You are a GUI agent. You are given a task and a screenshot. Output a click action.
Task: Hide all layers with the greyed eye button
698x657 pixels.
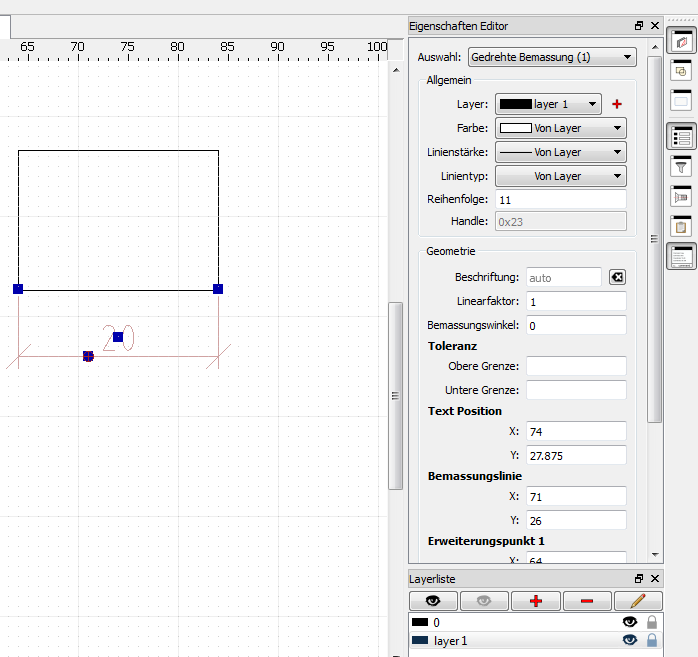pos(484,601)
